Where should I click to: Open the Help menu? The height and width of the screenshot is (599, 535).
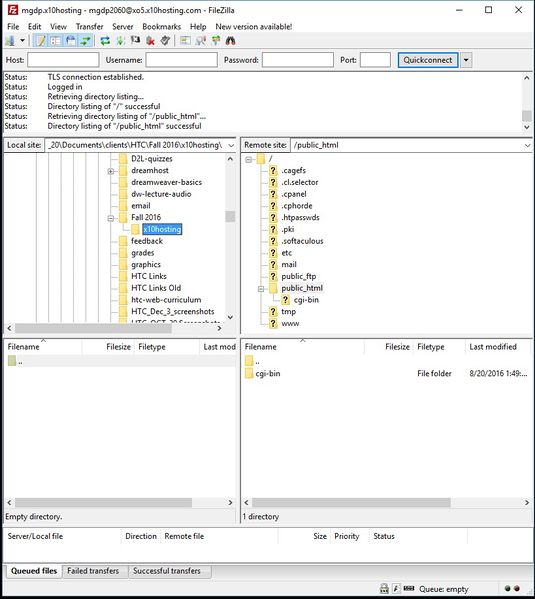(198, 27)
